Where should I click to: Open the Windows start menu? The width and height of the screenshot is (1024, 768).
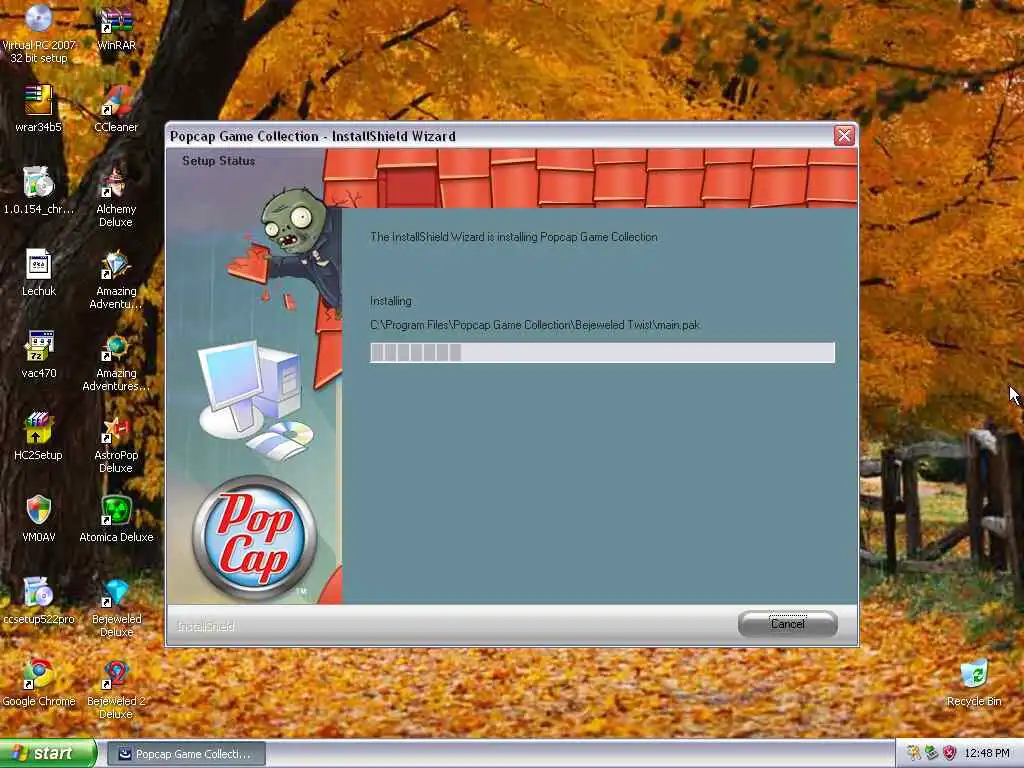[x=48, y=753]
